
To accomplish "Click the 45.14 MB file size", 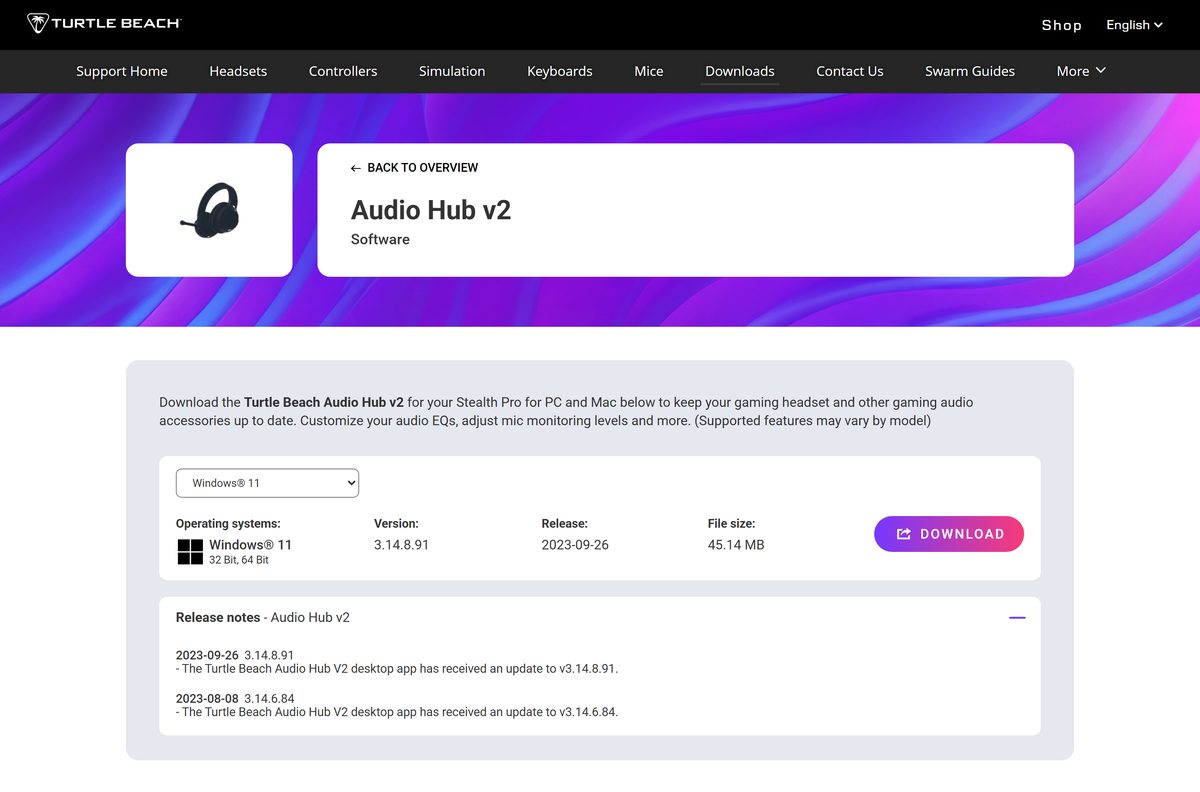I will point(736,545).
